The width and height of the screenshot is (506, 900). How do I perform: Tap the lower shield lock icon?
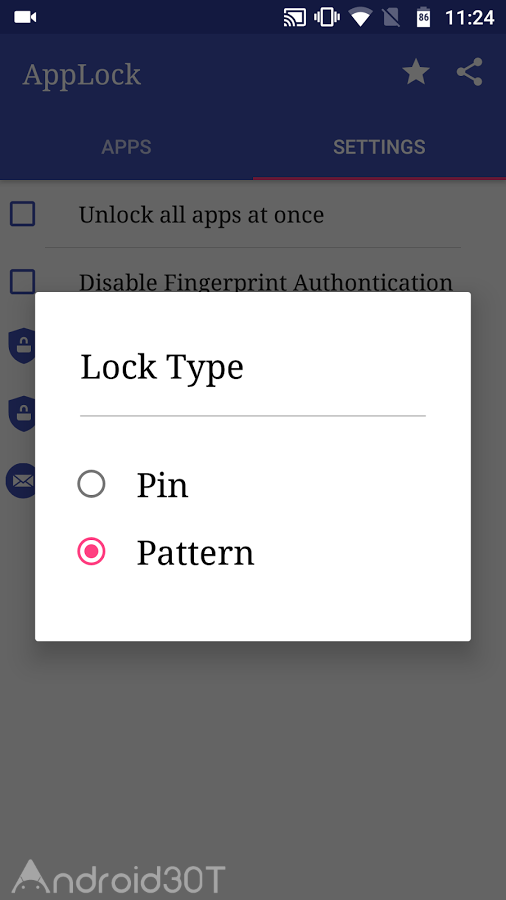click(22, 413)
